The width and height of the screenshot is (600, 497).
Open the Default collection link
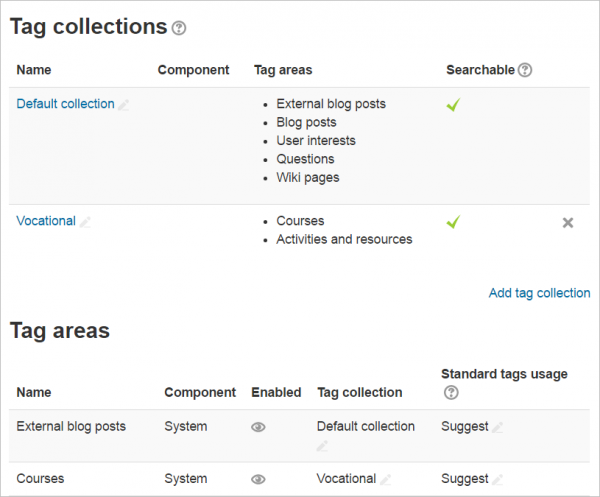click(65, 104)
